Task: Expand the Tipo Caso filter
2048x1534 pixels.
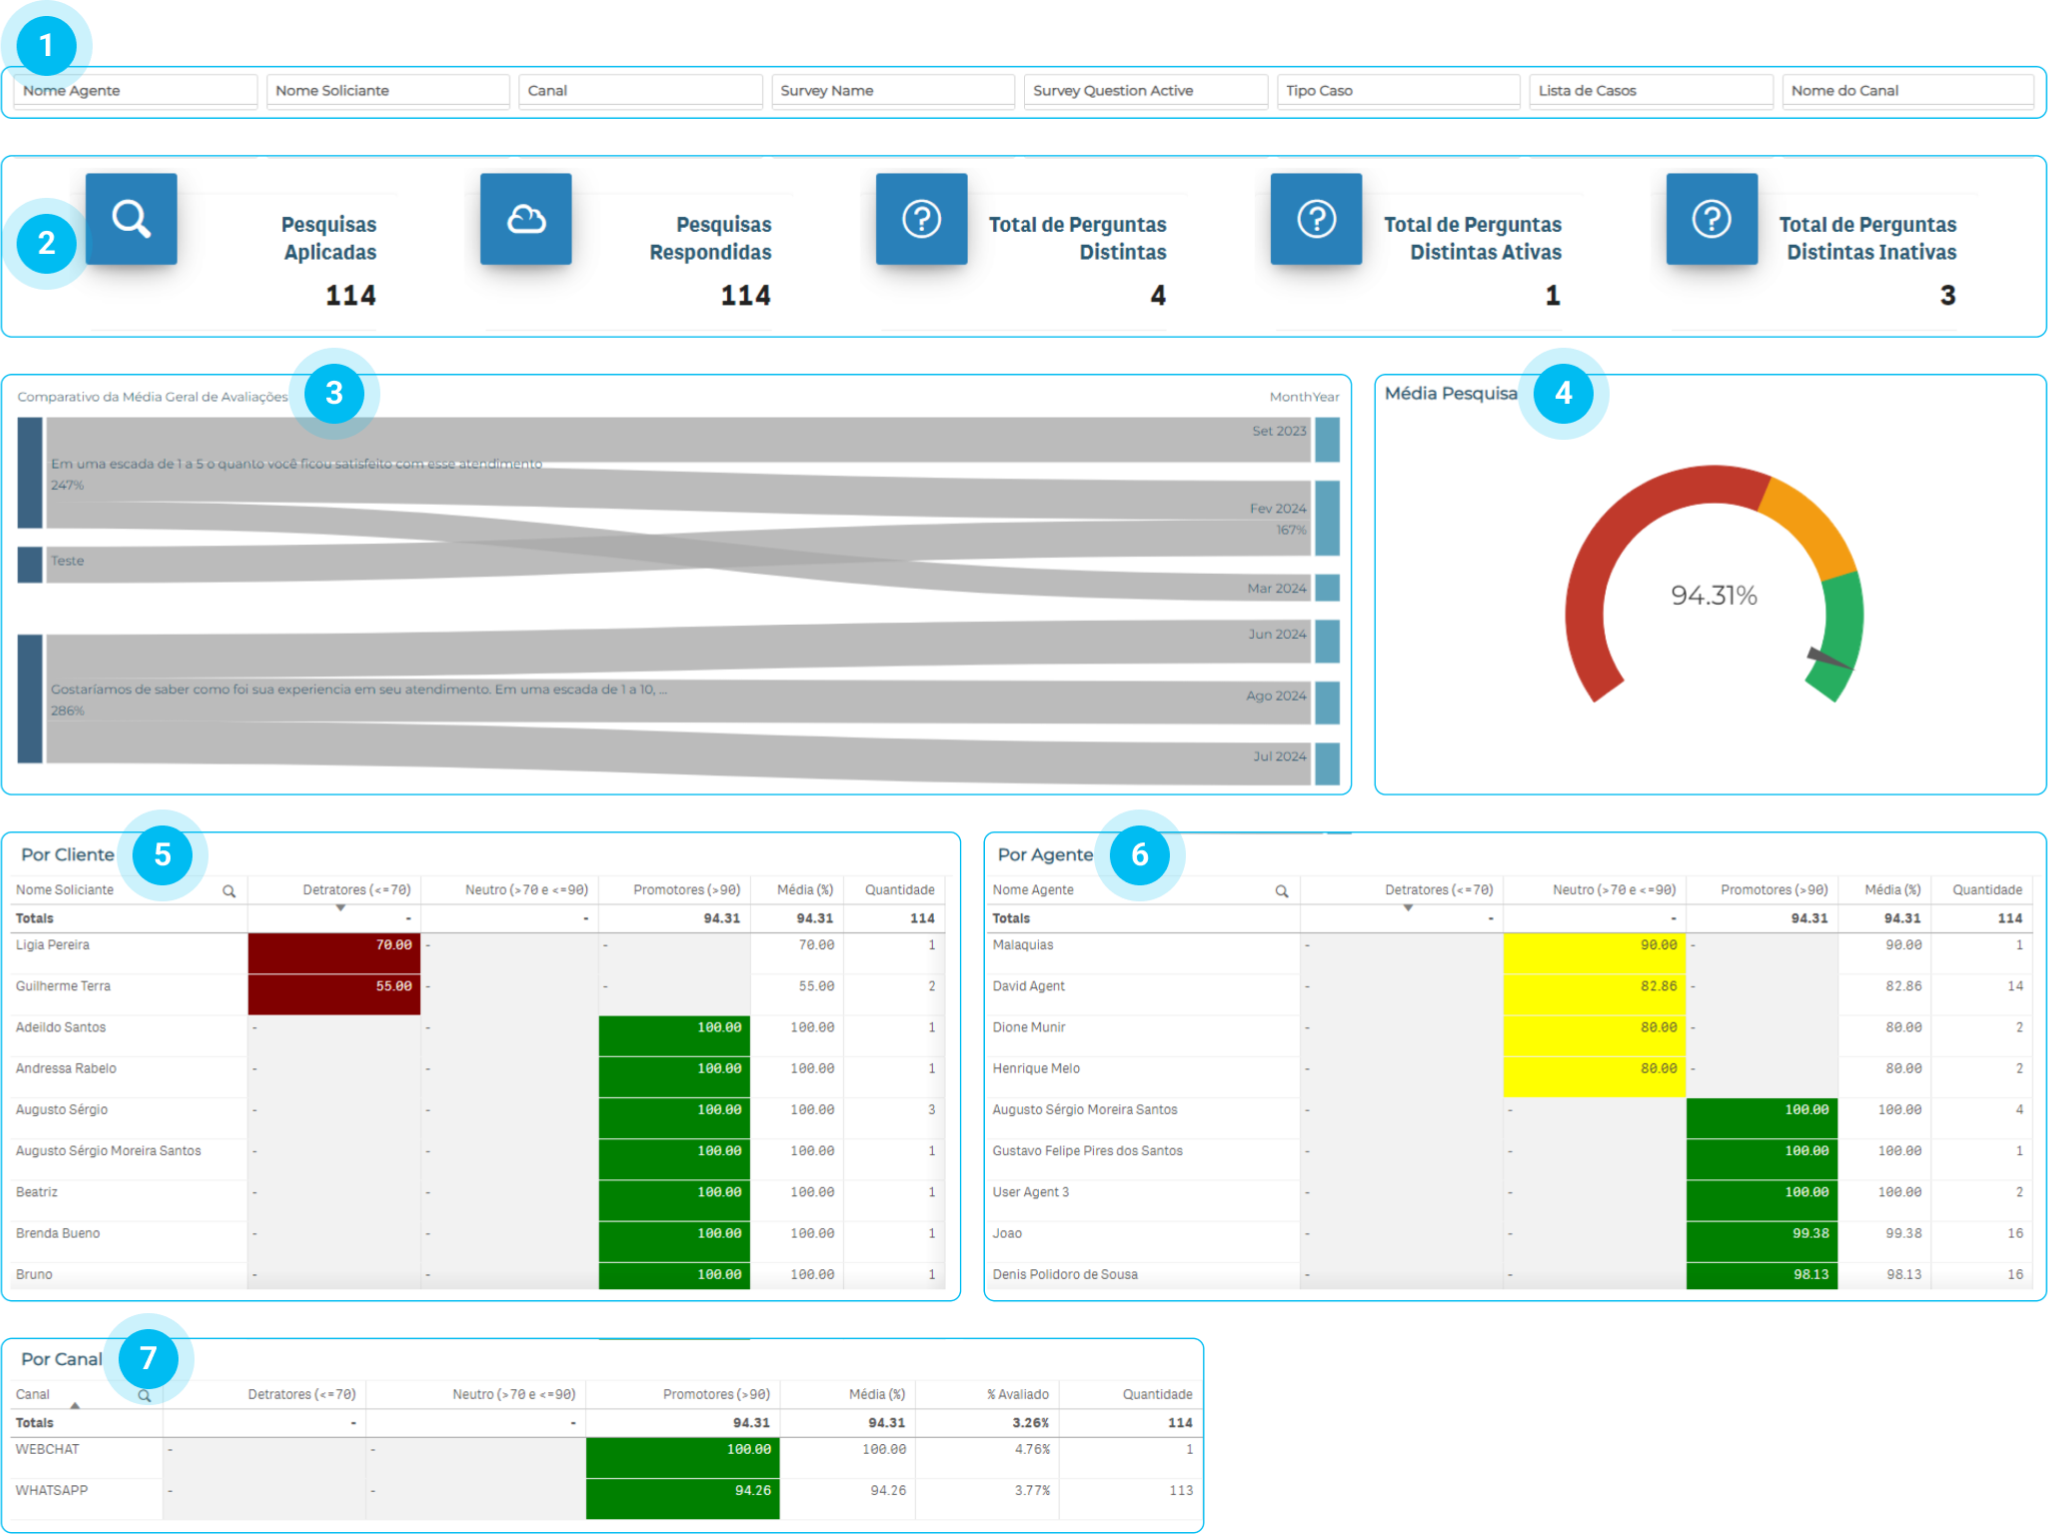Action: (1397, 91)
